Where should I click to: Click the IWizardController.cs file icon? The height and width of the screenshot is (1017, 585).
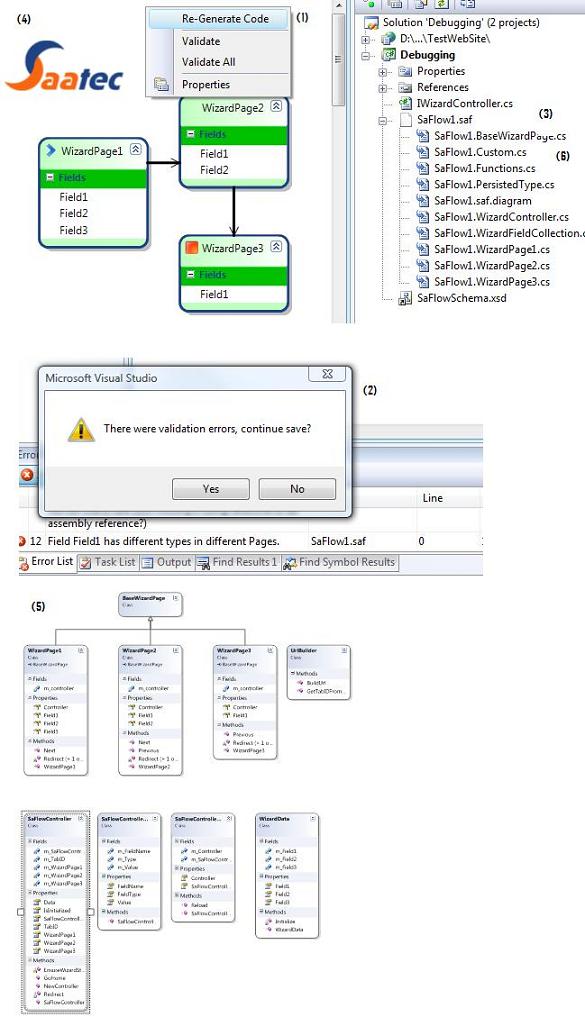pos(405,103)
